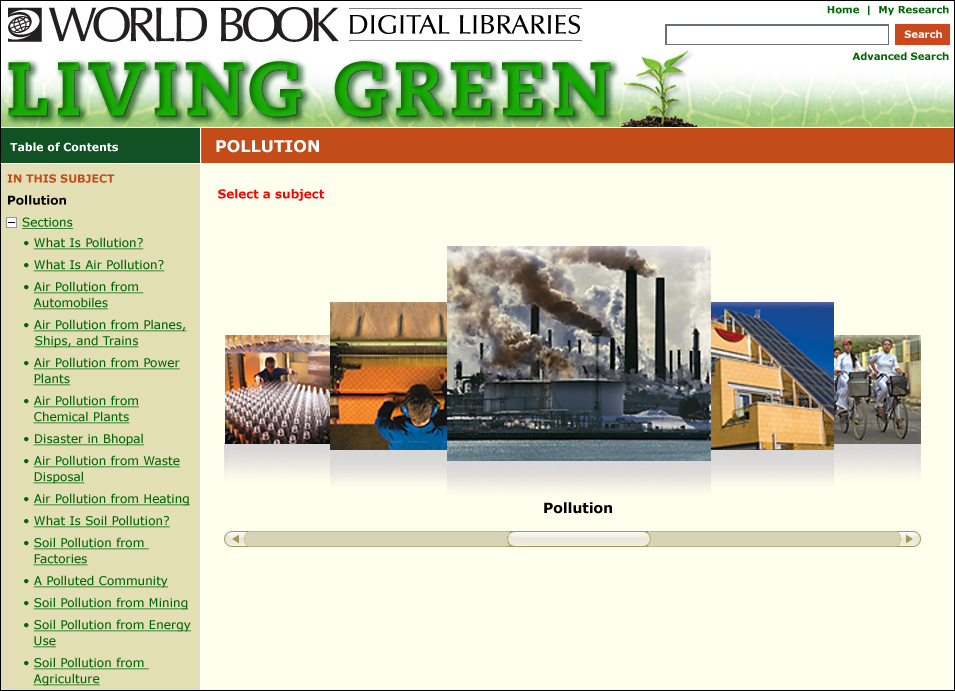This screenshot has height=691, width=955.
Task: Click the Living Green banner title
Action: pyautogui.click(x=309, y=89)
